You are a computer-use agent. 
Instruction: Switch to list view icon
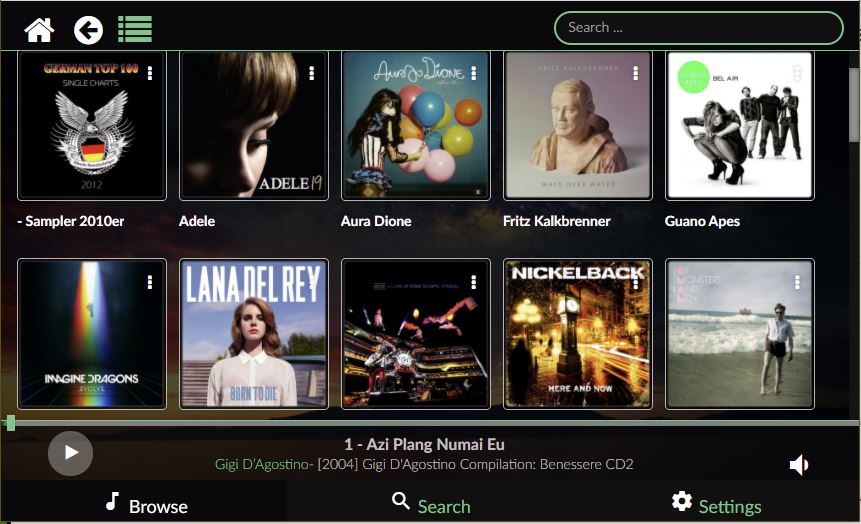click(x=135, y=29)
